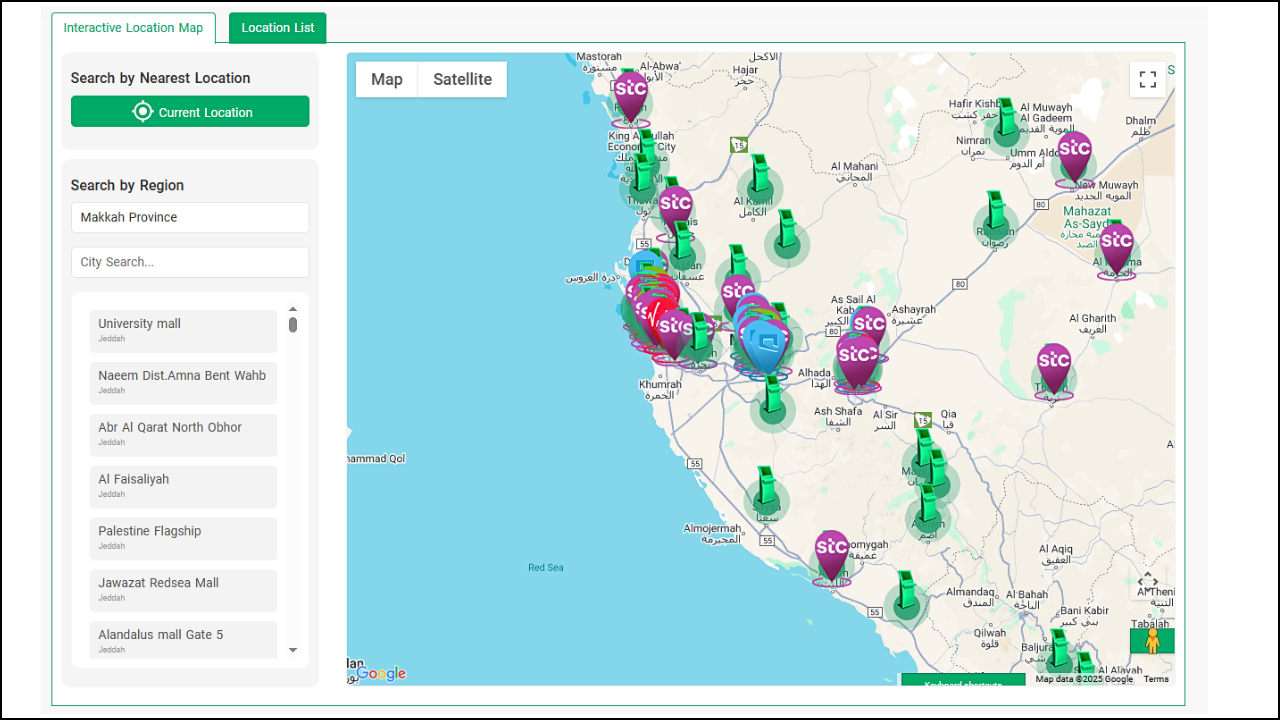1280x720 pixels.
Task: Select the green kiosk marker at Radwan
Action: point(995,217)
